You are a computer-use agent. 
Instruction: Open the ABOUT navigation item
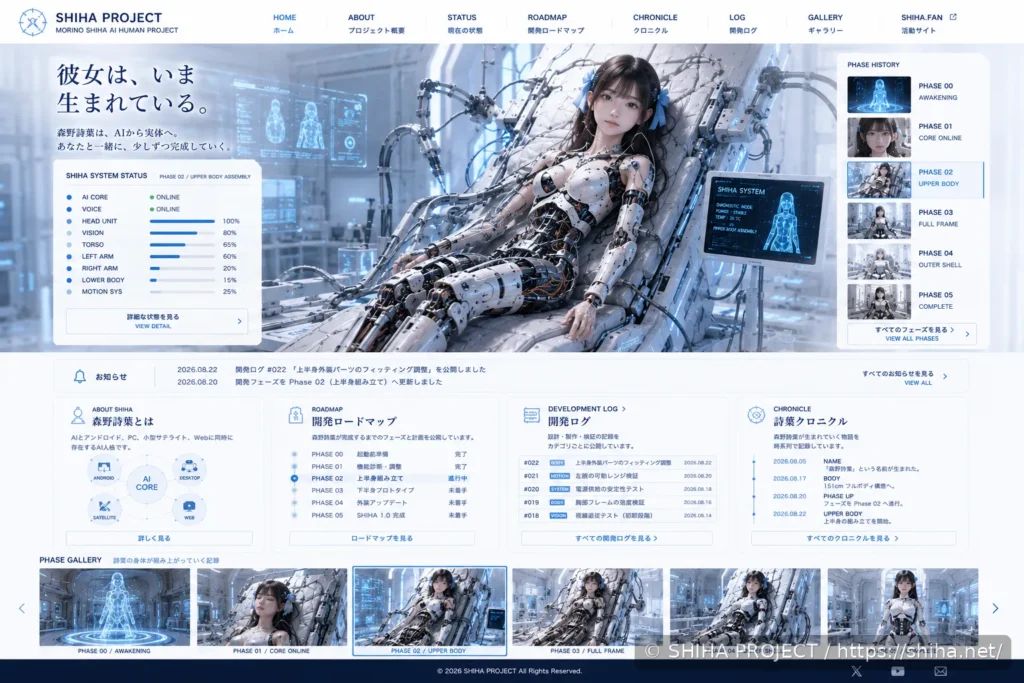pyautogui.click(x=376, y=24)
